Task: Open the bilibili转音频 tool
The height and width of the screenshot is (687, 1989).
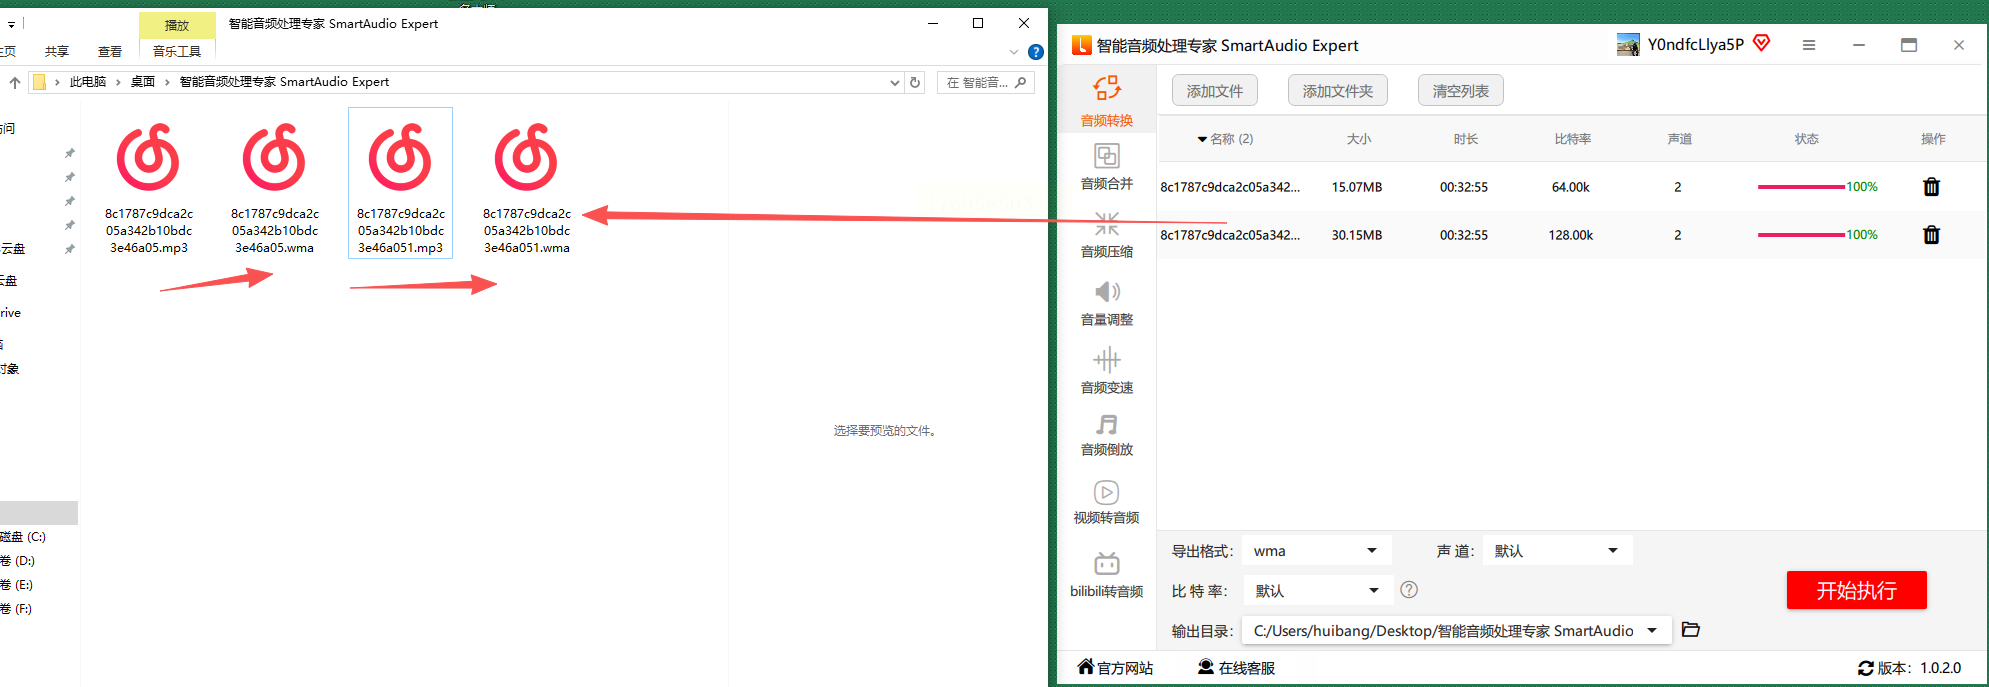Action: (1106, 575)
